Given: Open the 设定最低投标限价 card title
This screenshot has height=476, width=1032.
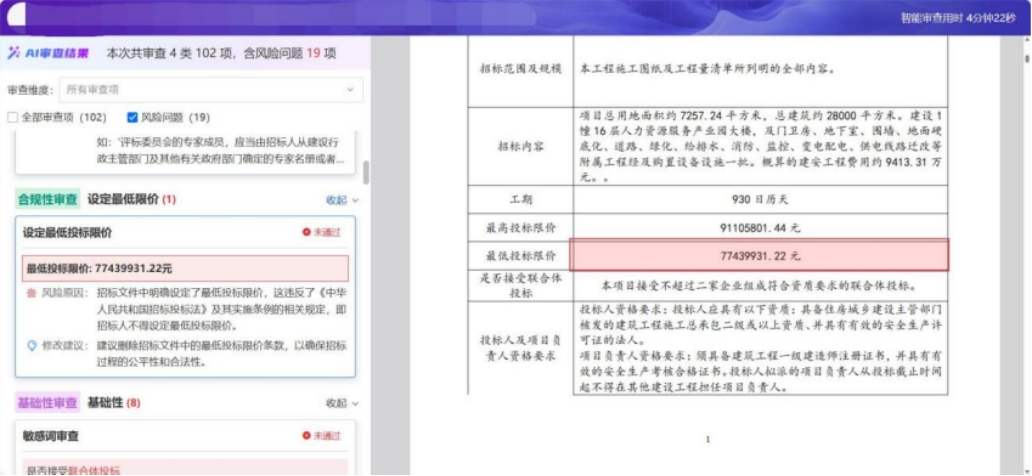Looking at the screenshot, I should click(x=68, y=233).
